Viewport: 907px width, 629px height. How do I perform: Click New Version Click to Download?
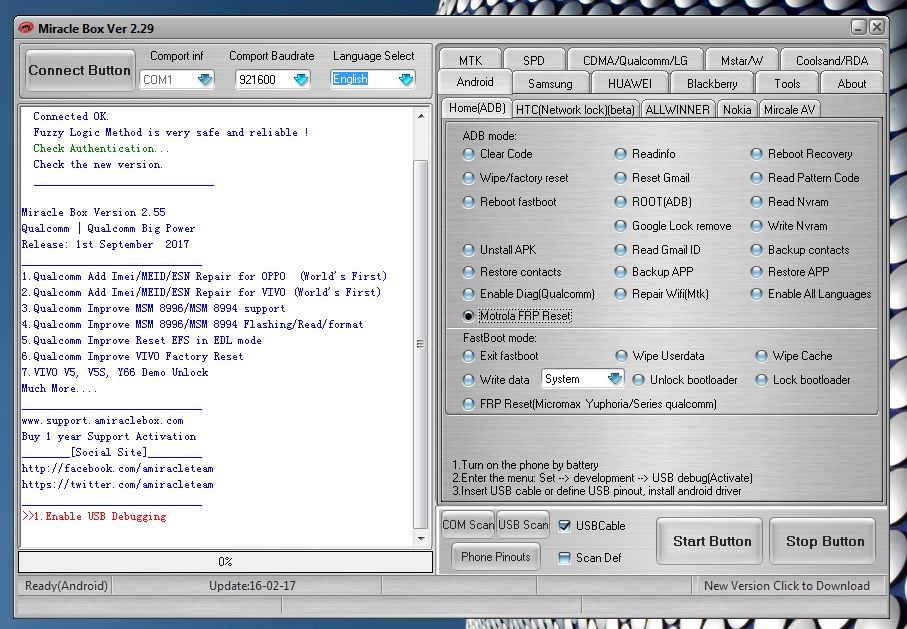(x=786, y=586)
